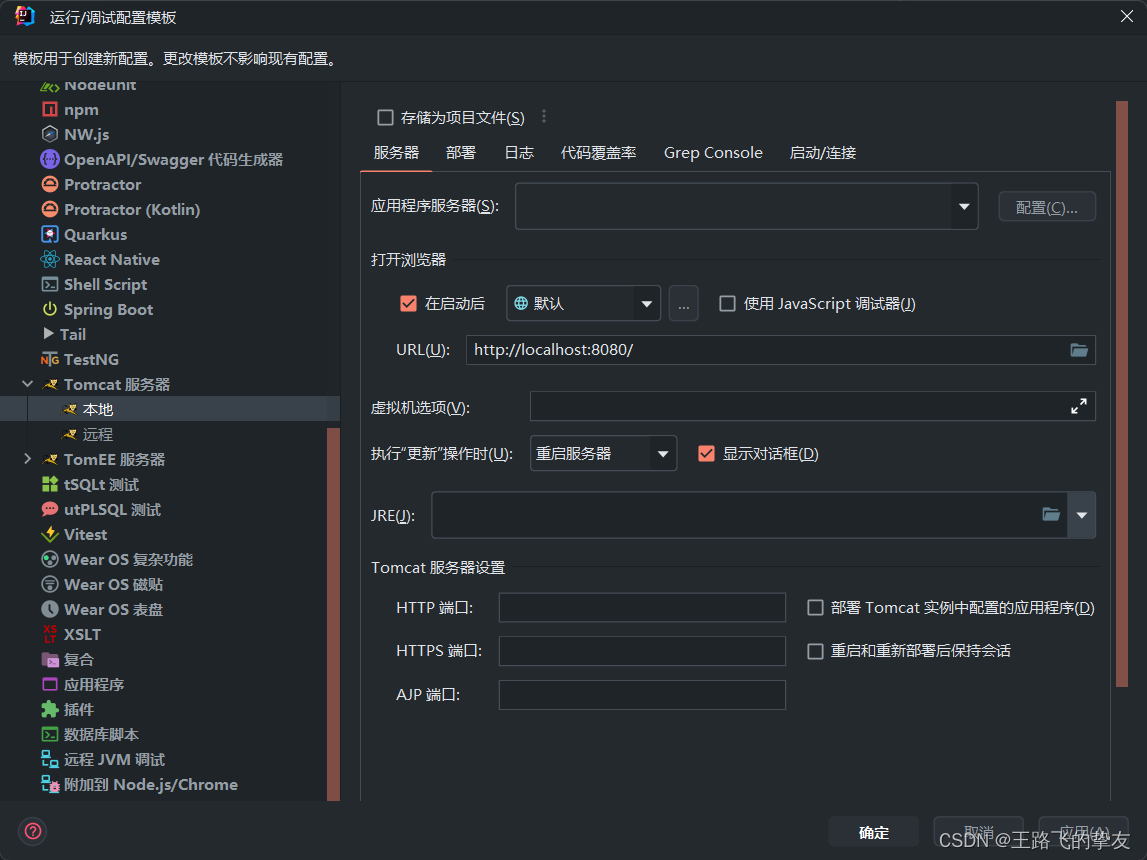
Task: Open the JRE dropdown arrow
Action: [1081, 515]
